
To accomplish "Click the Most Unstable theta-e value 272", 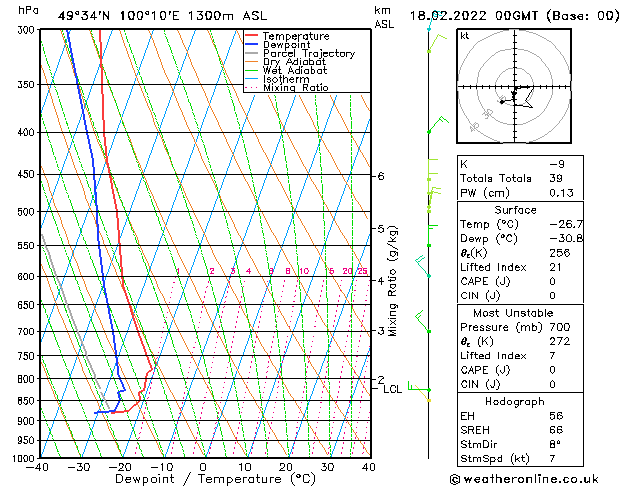I will pyautogui.click(x=560, y=341).
